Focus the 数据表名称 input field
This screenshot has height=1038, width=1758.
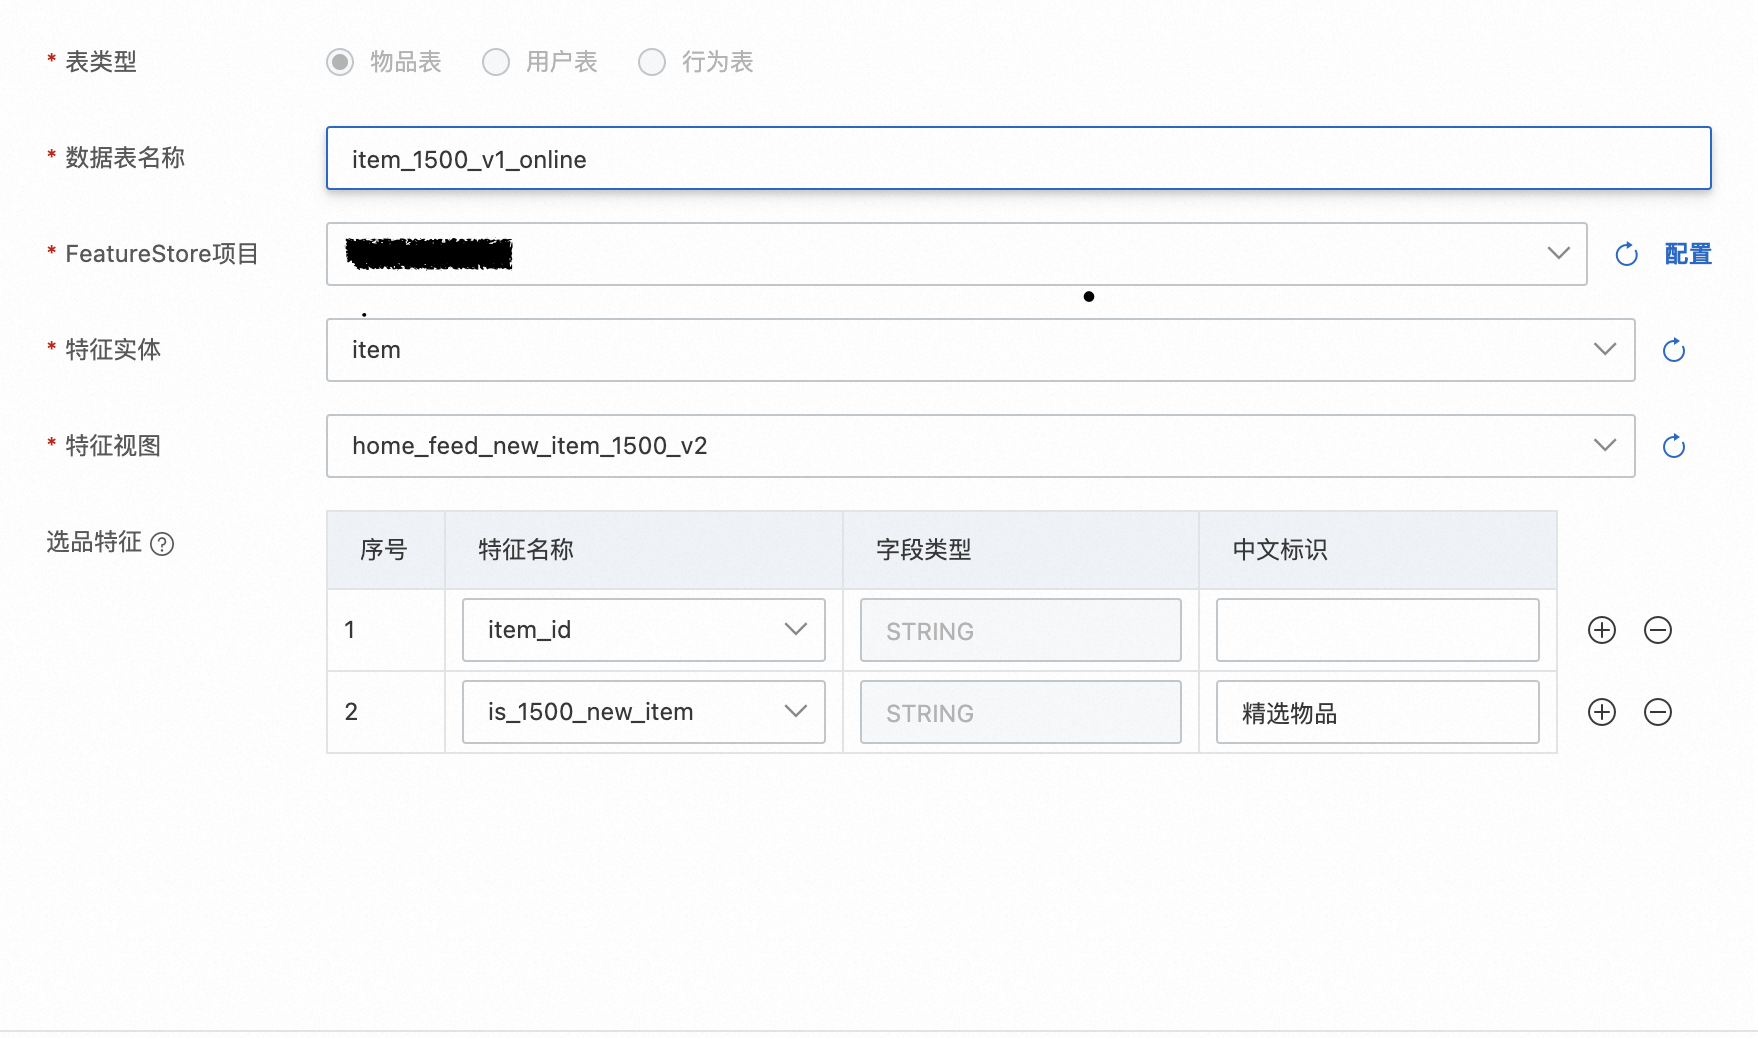(1018, 158)
